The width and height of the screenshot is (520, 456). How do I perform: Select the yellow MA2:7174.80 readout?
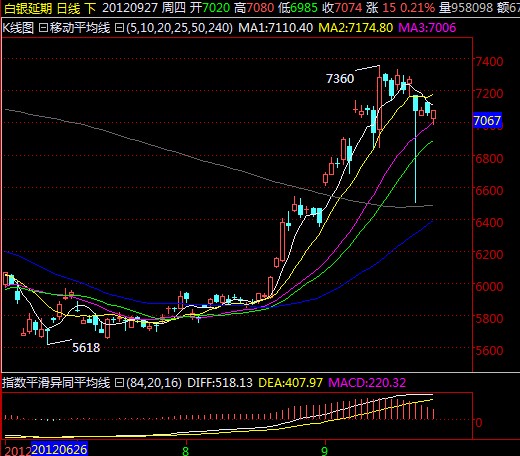click(x=356, y=28)
